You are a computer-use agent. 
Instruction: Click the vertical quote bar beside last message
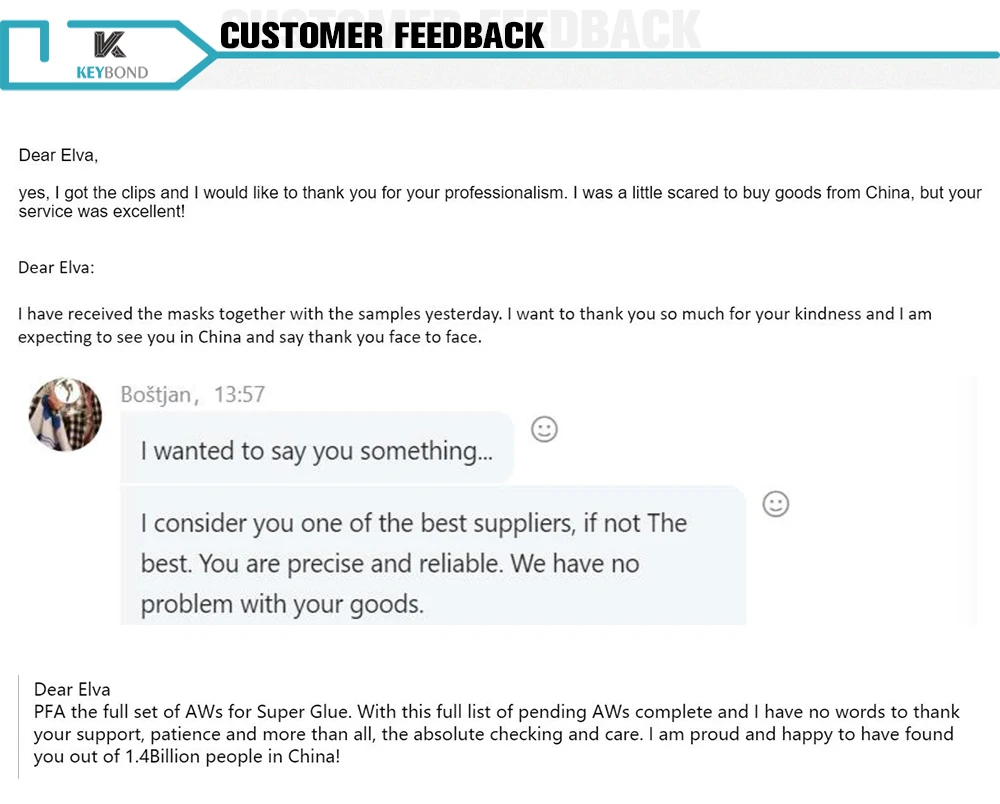pyautogui.click(x=18, y=727)
